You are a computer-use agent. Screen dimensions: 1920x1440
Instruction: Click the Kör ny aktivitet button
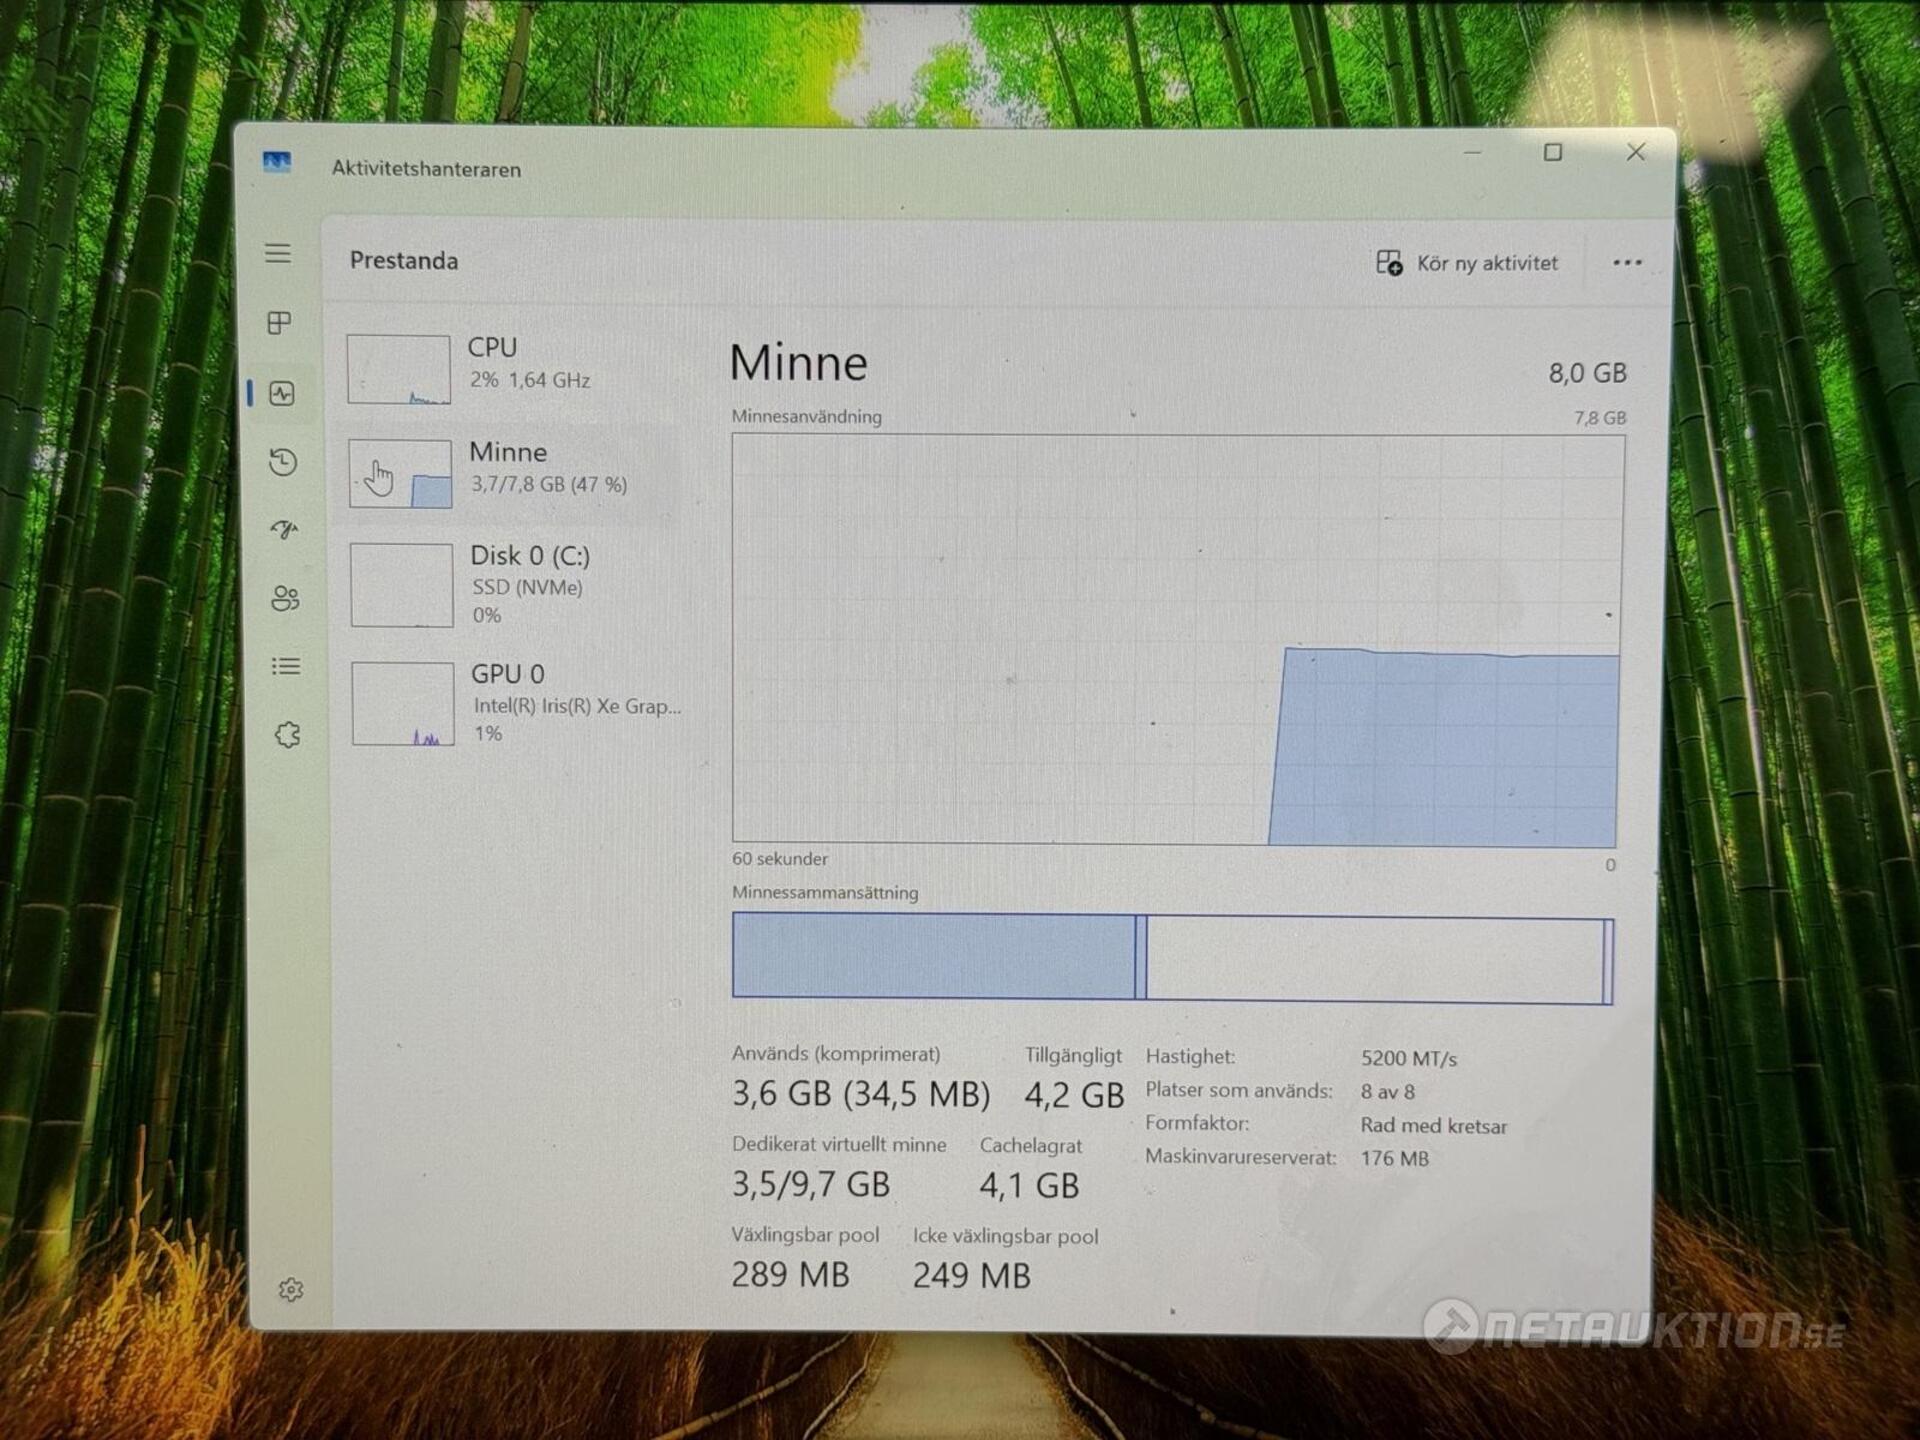[x=1467, y=263]
